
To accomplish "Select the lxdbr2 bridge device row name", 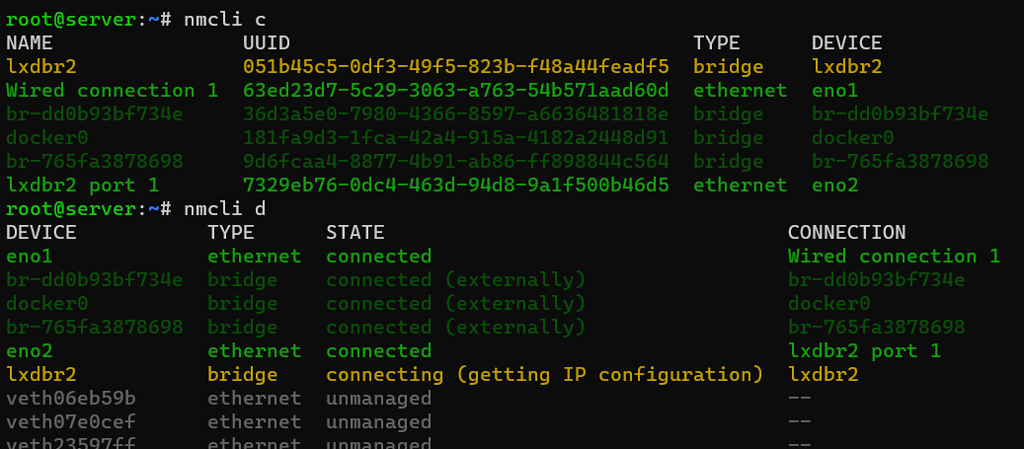I will tap(40, 375).
